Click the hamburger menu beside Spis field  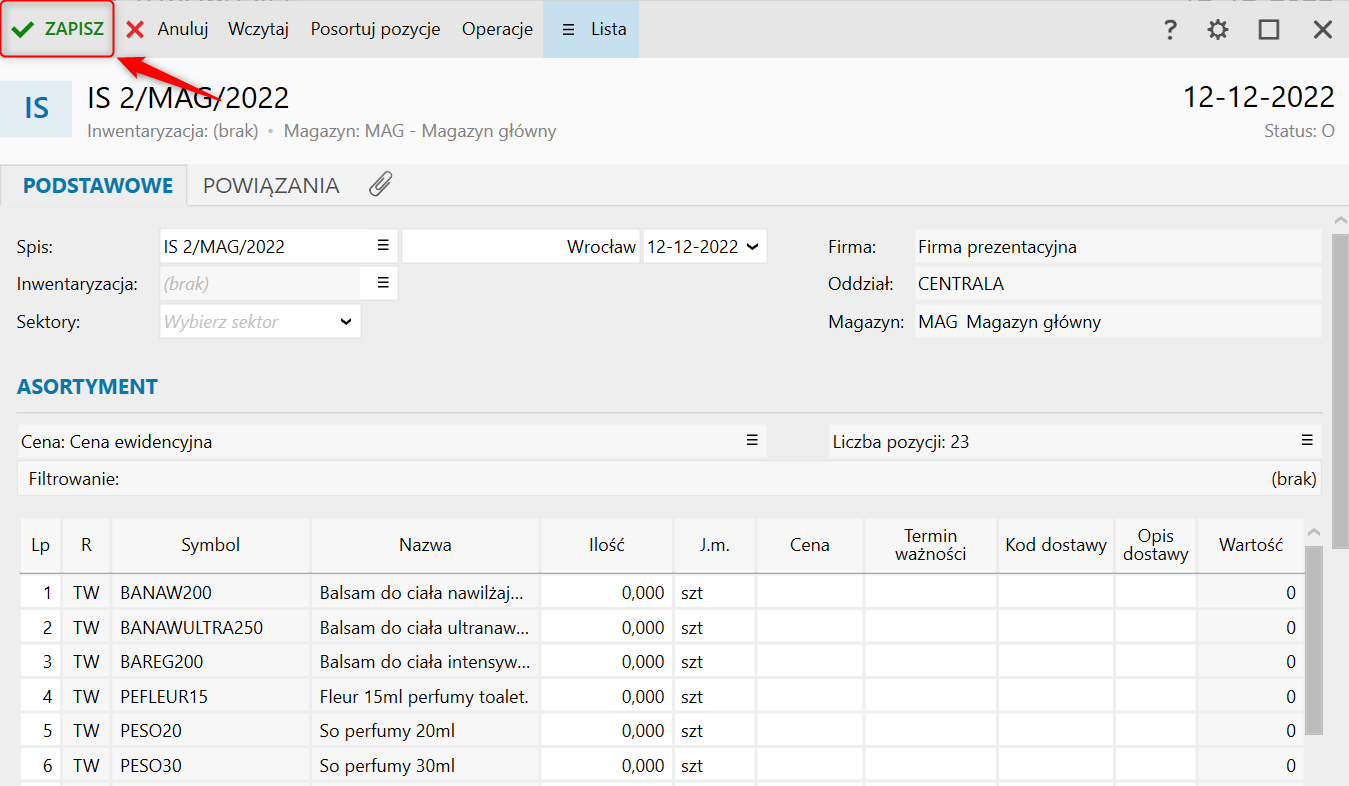(x=382, y=246)
